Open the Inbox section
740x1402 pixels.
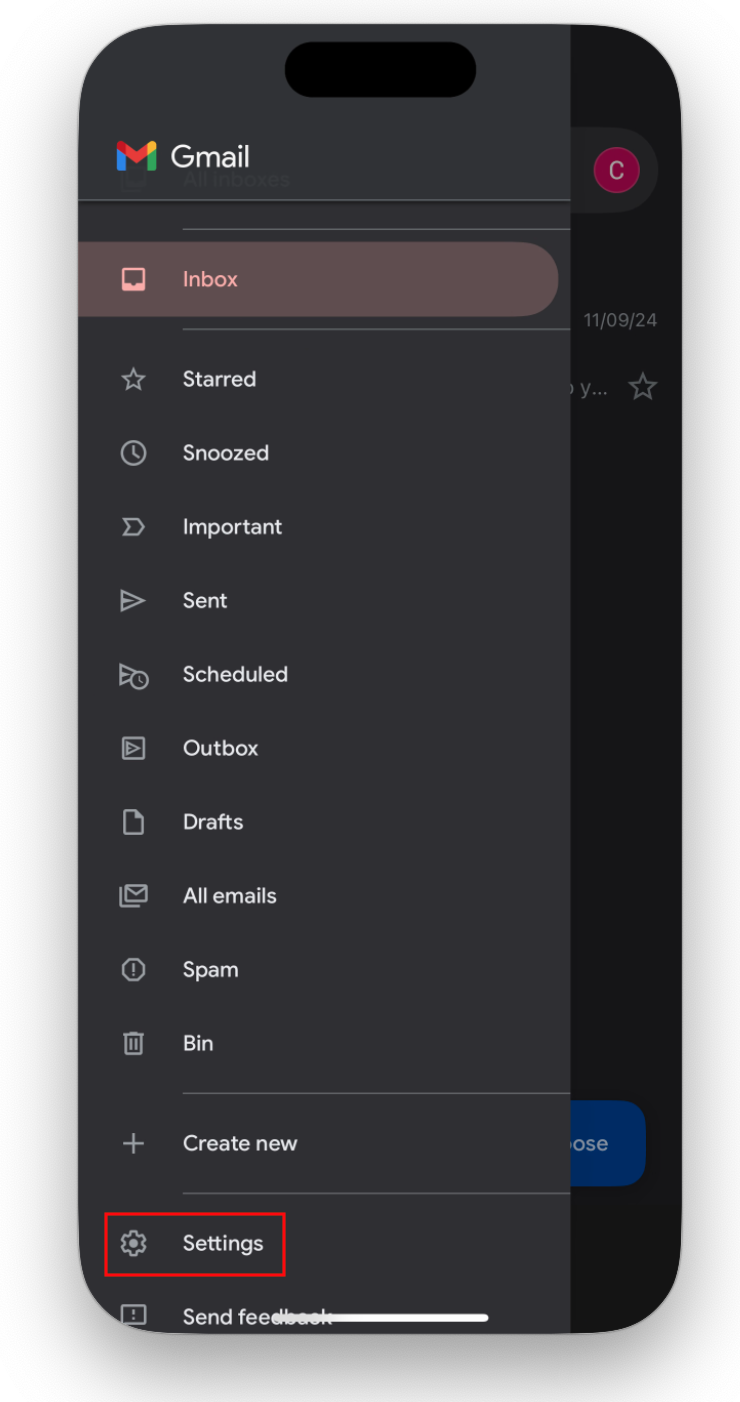point(210,279)
